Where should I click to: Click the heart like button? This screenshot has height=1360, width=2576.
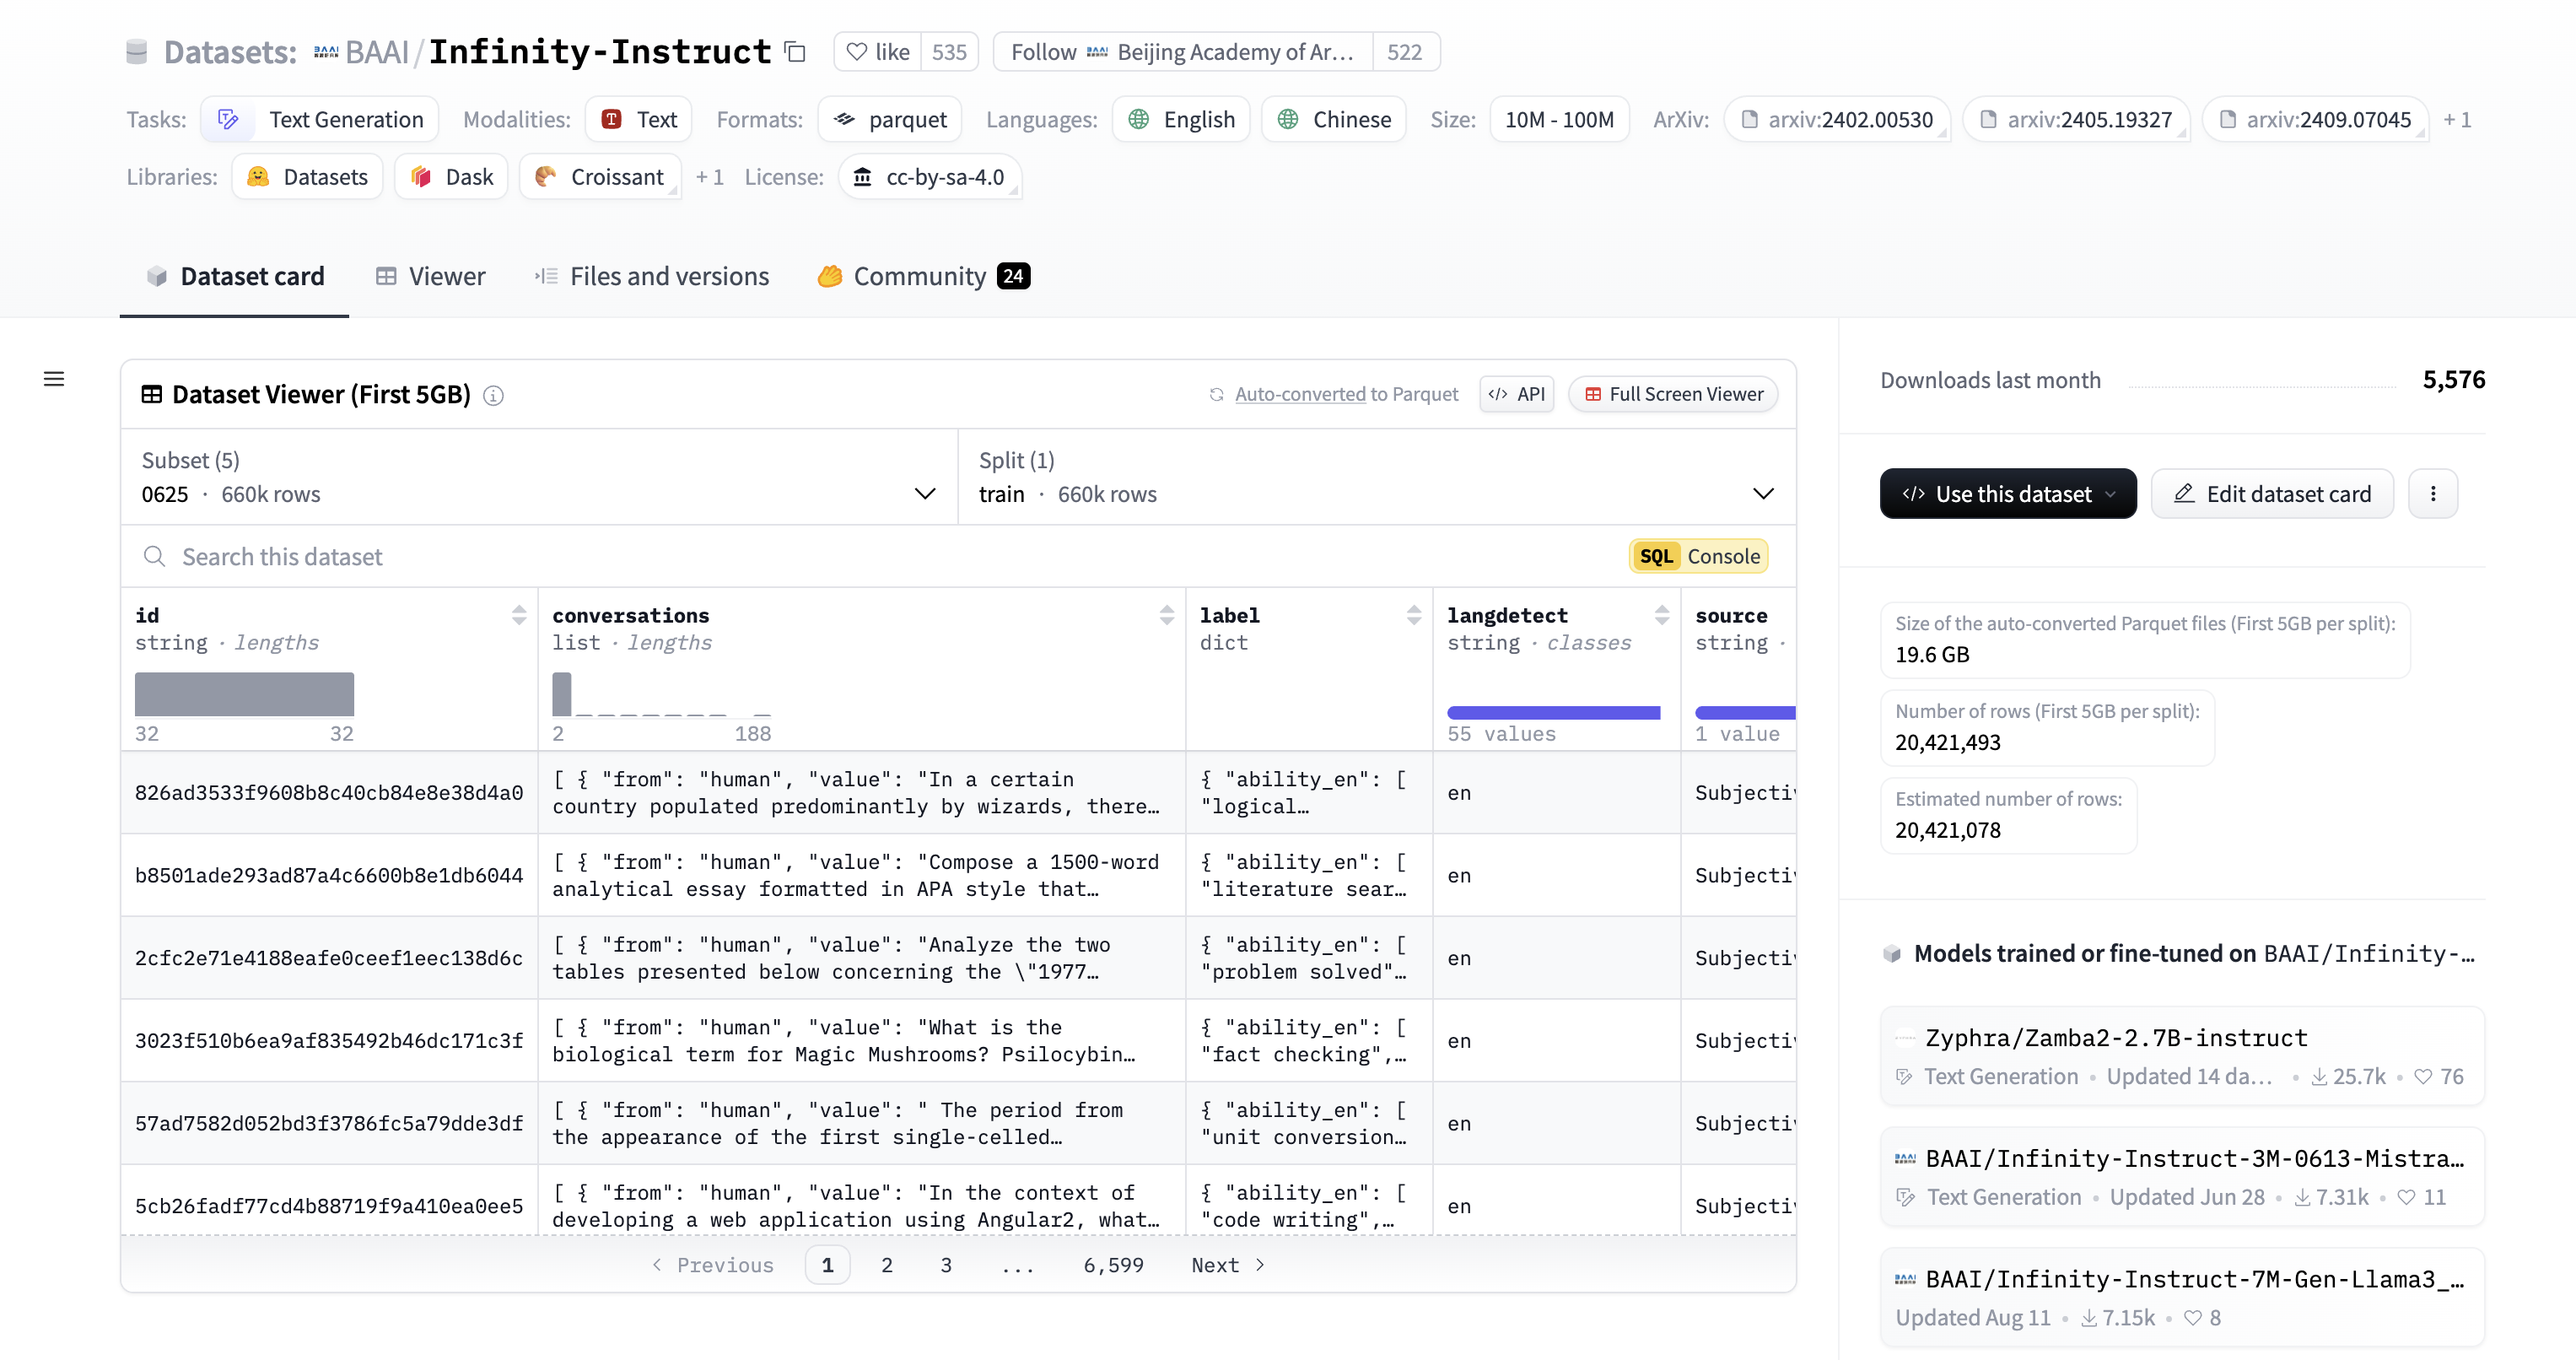tap(877, 52)
